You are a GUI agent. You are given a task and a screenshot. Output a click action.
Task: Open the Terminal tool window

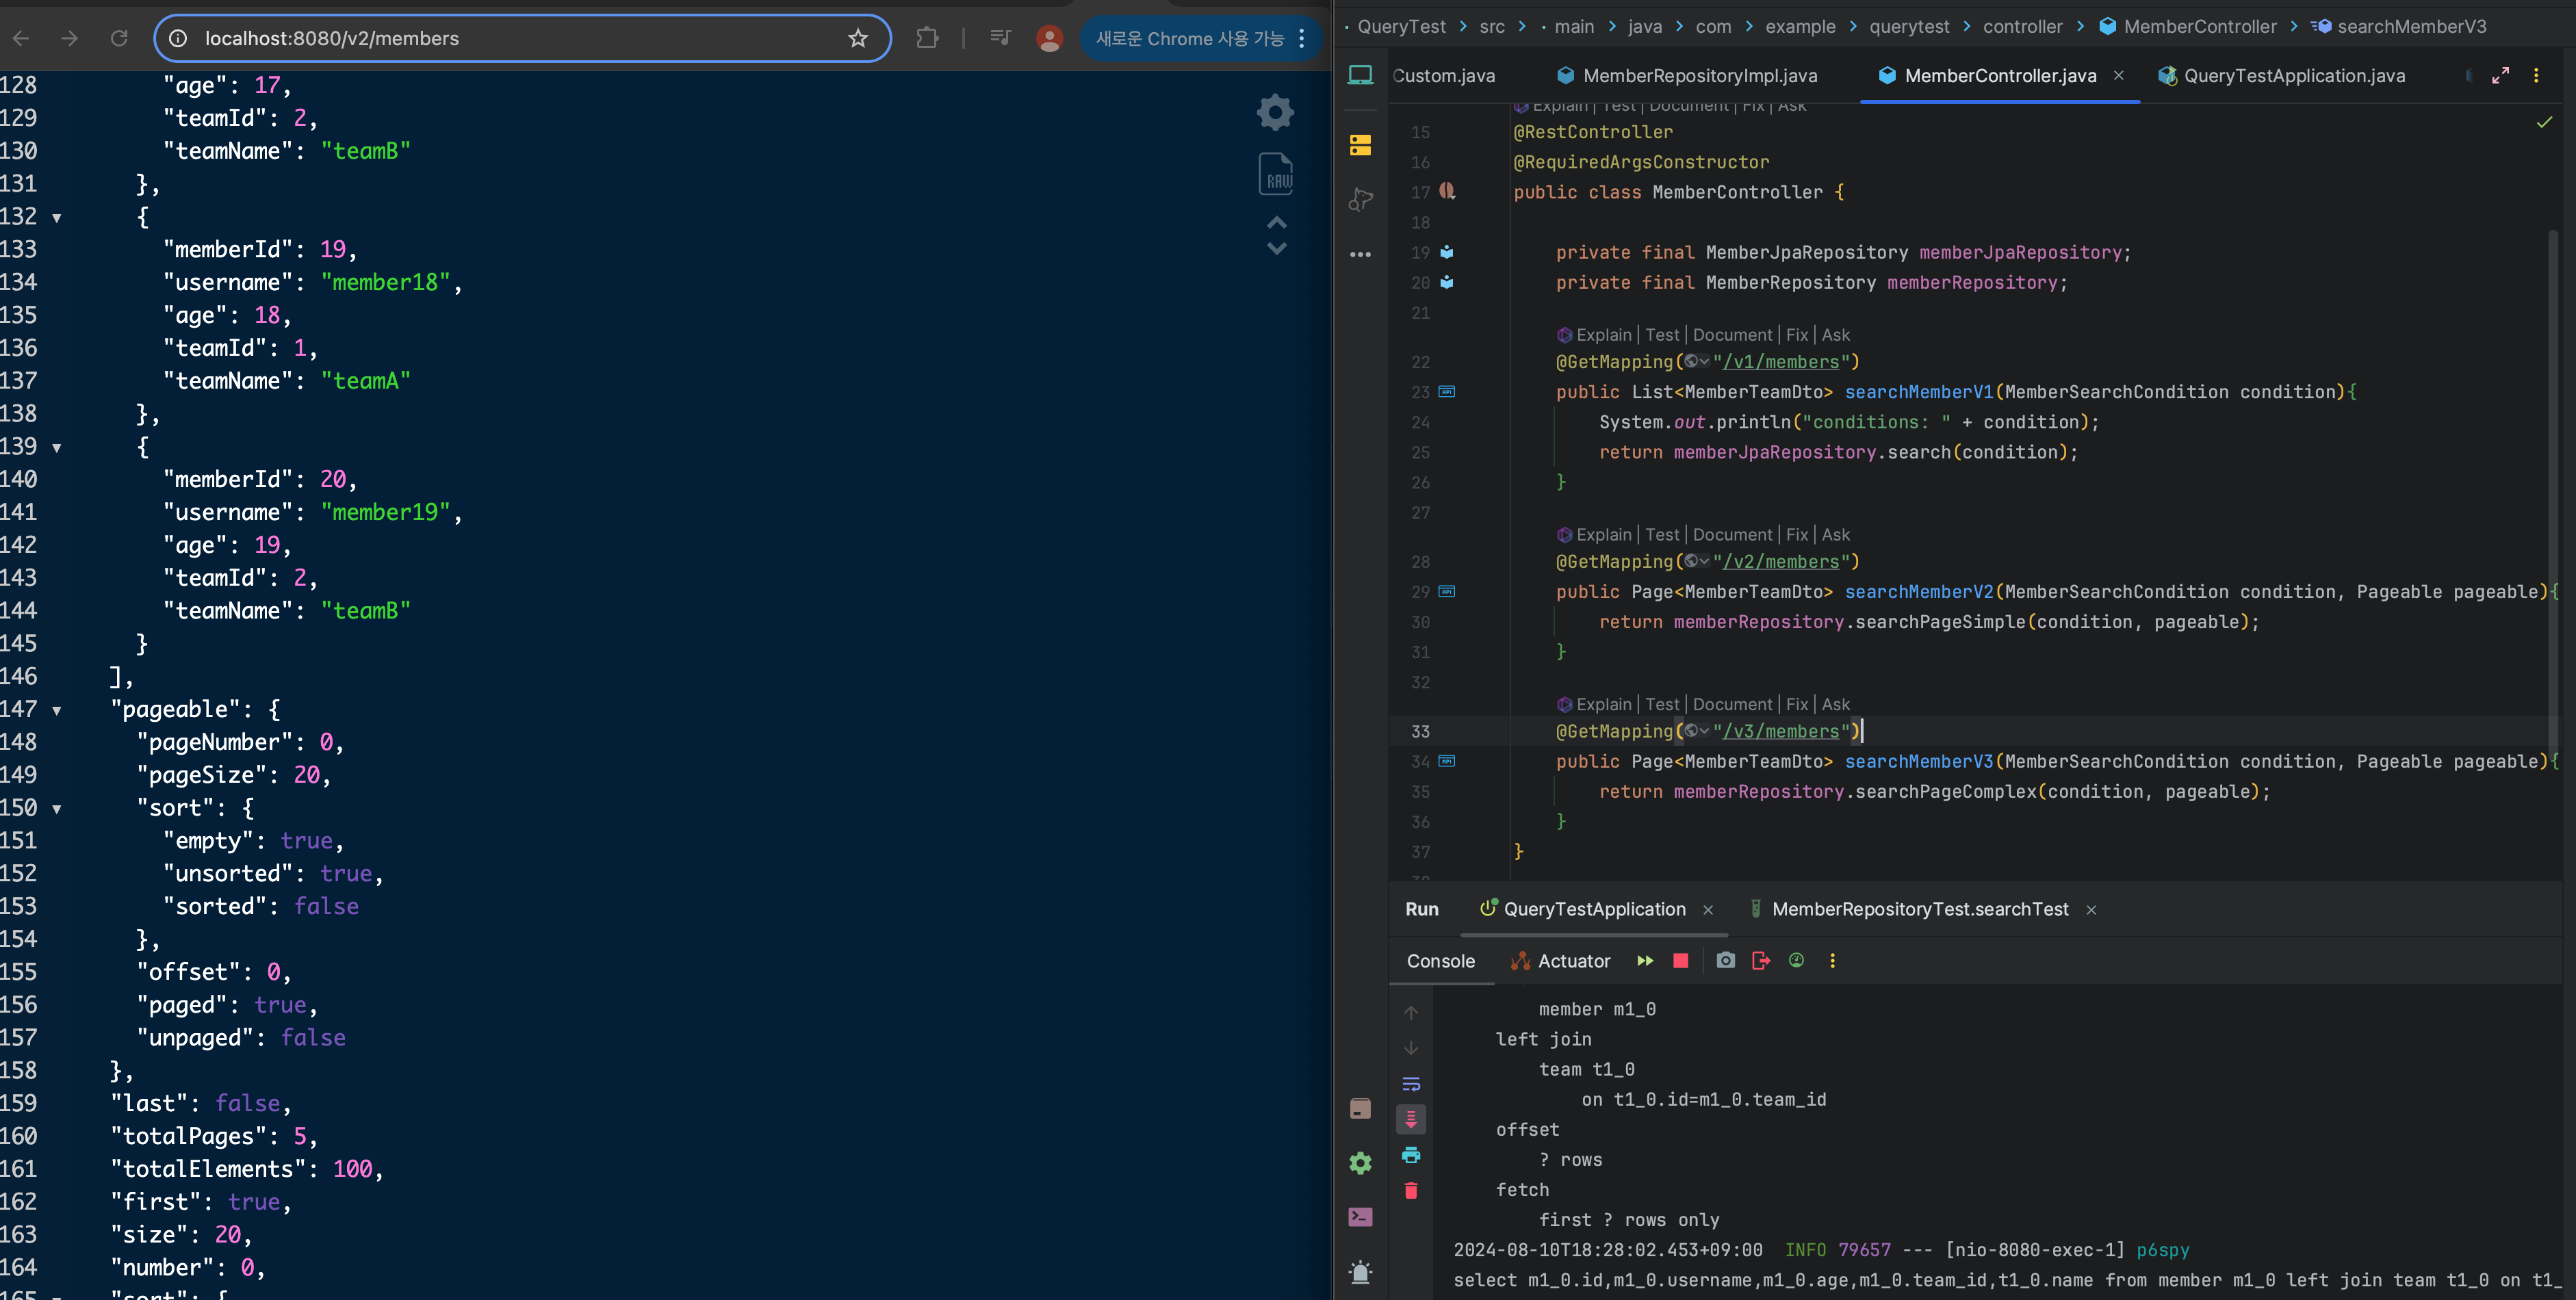click(1360, 1217)
